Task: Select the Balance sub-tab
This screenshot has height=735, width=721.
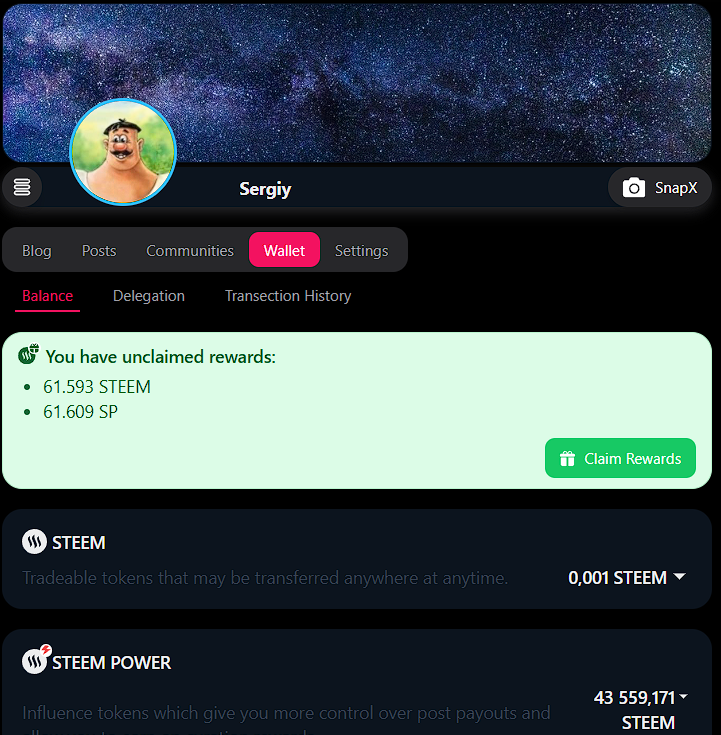Action: 47,296
